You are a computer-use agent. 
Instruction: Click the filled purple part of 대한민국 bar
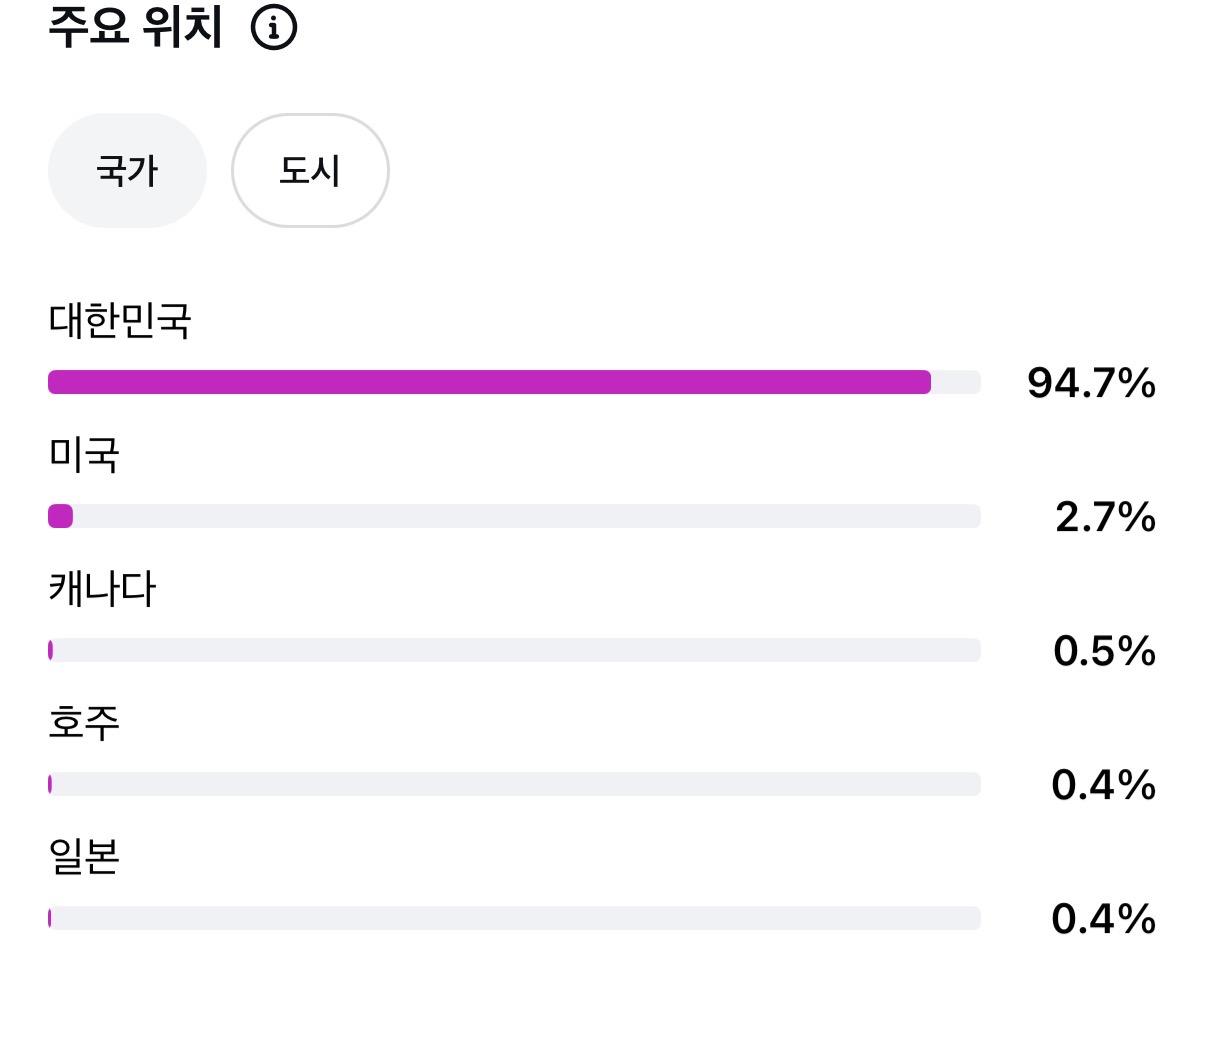[489, 382]
